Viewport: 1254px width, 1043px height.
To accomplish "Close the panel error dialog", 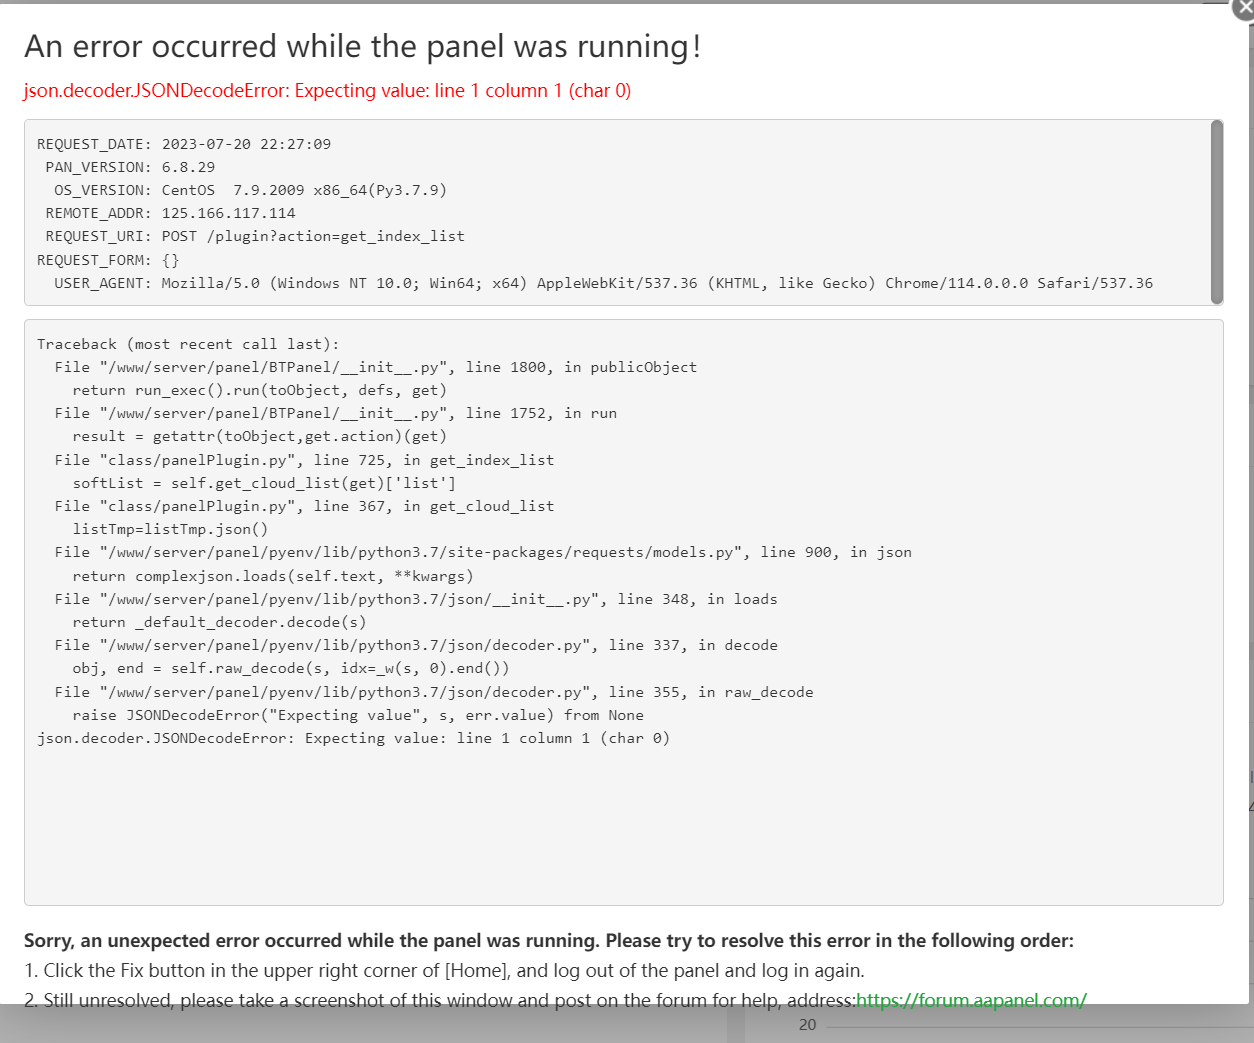I will (x=1244, y=8).
